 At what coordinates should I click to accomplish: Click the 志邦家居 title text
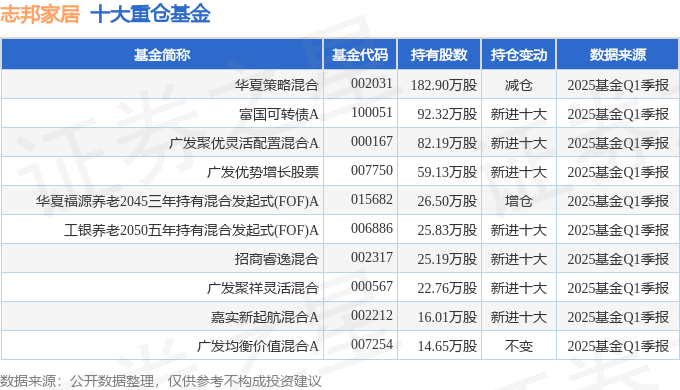(40, 13)
